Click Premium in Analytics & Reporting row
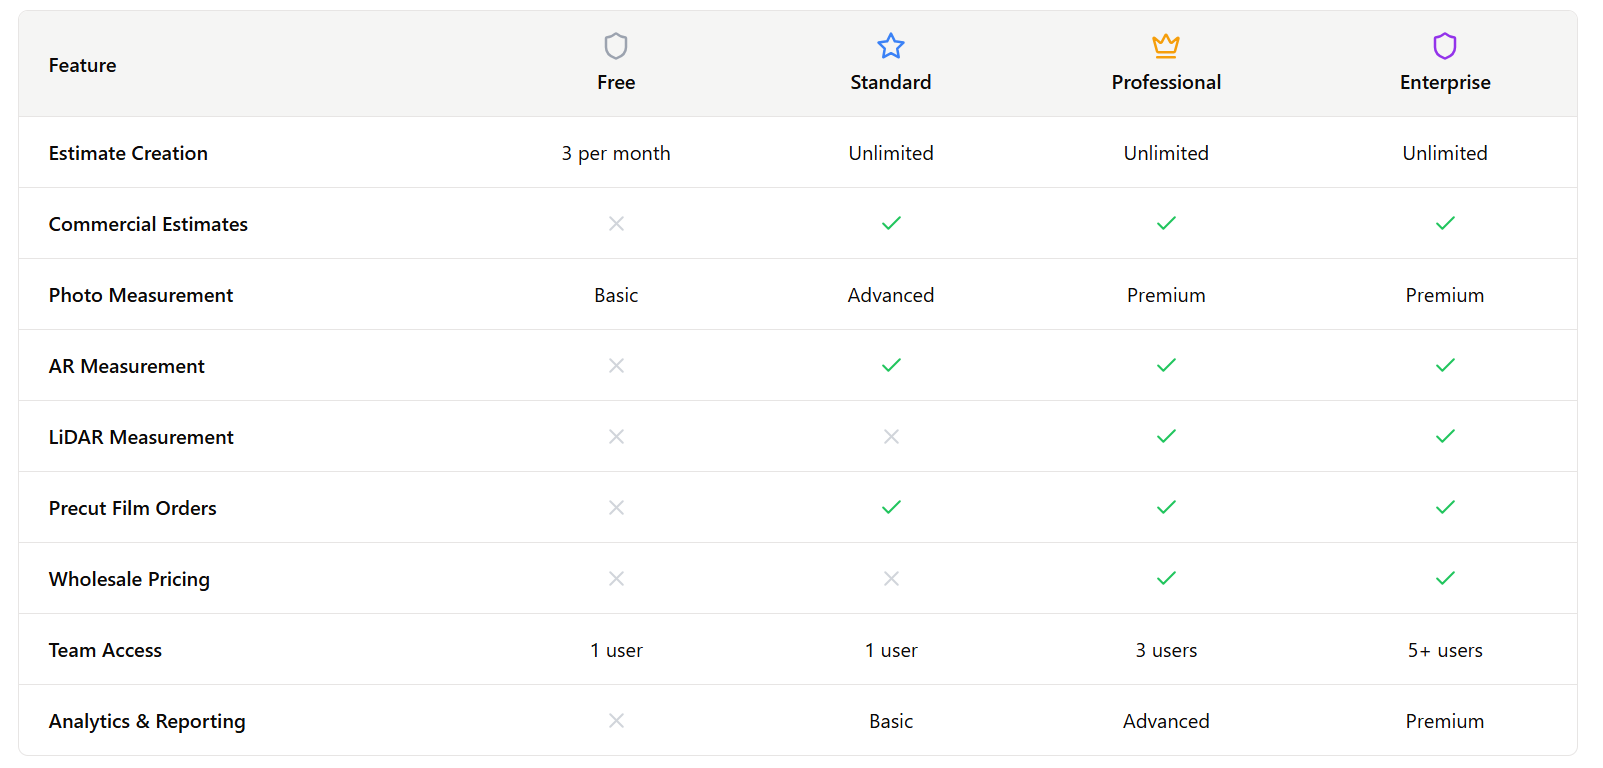This screenshot has width=1603, height=768. (1445, 721)
